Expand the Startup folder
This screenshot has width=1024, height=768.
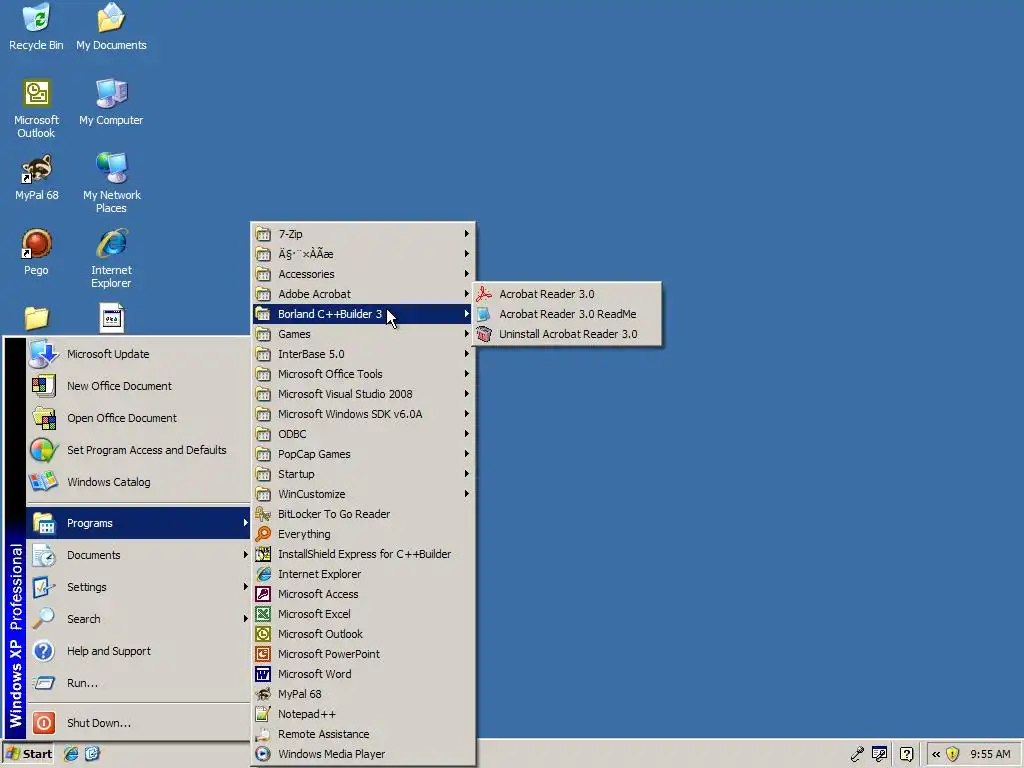pyautogui.click(x=363, y=474)
